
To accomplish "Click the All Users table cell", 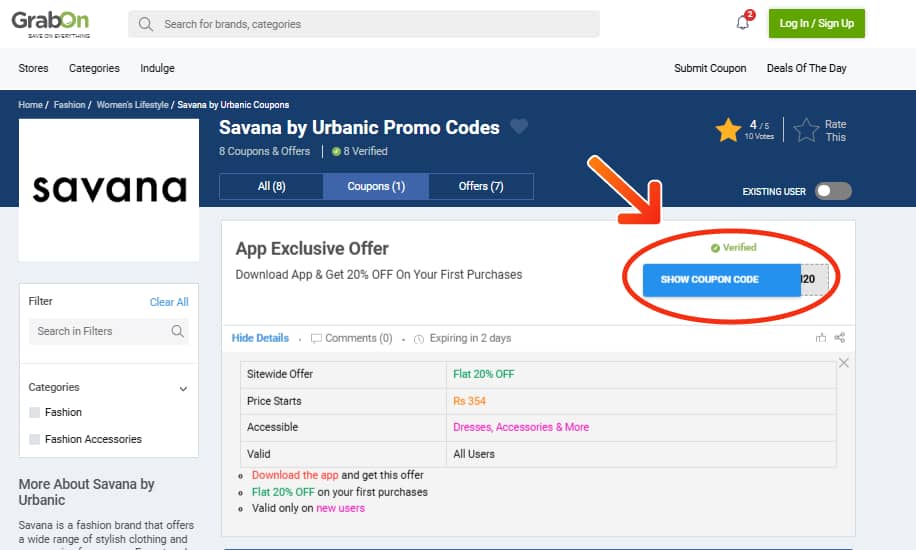I will 474,454.
